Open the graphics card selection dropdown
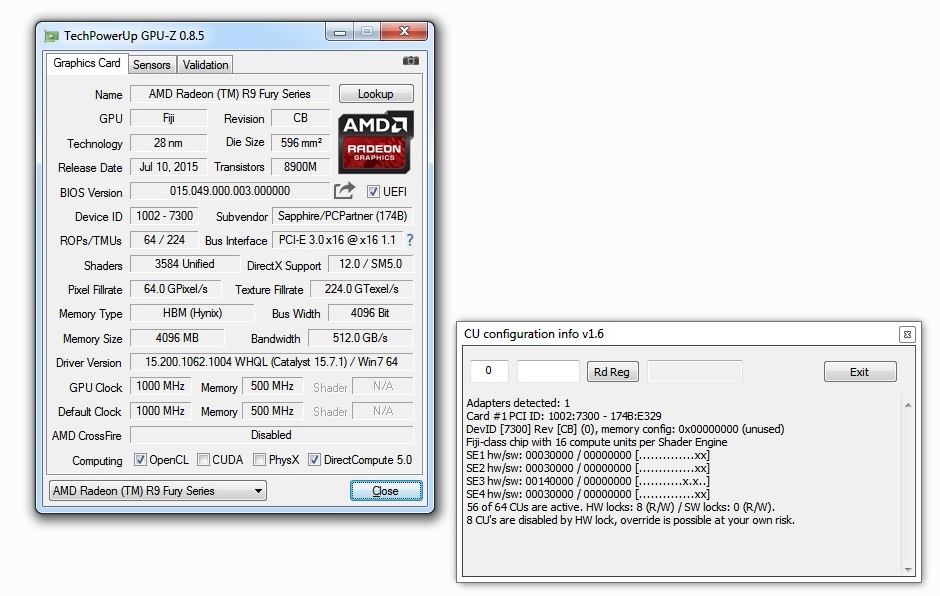 [x=158, y=490]
